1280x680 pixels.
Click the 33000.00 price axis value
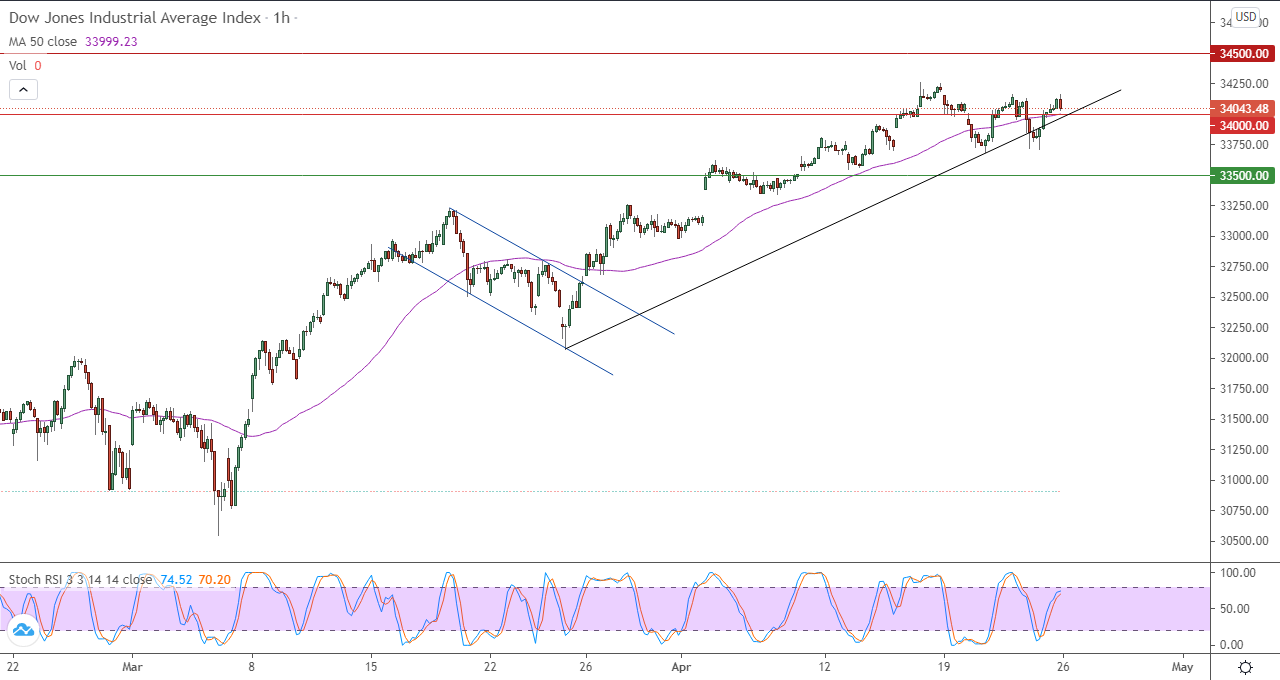click(1243, 236)
